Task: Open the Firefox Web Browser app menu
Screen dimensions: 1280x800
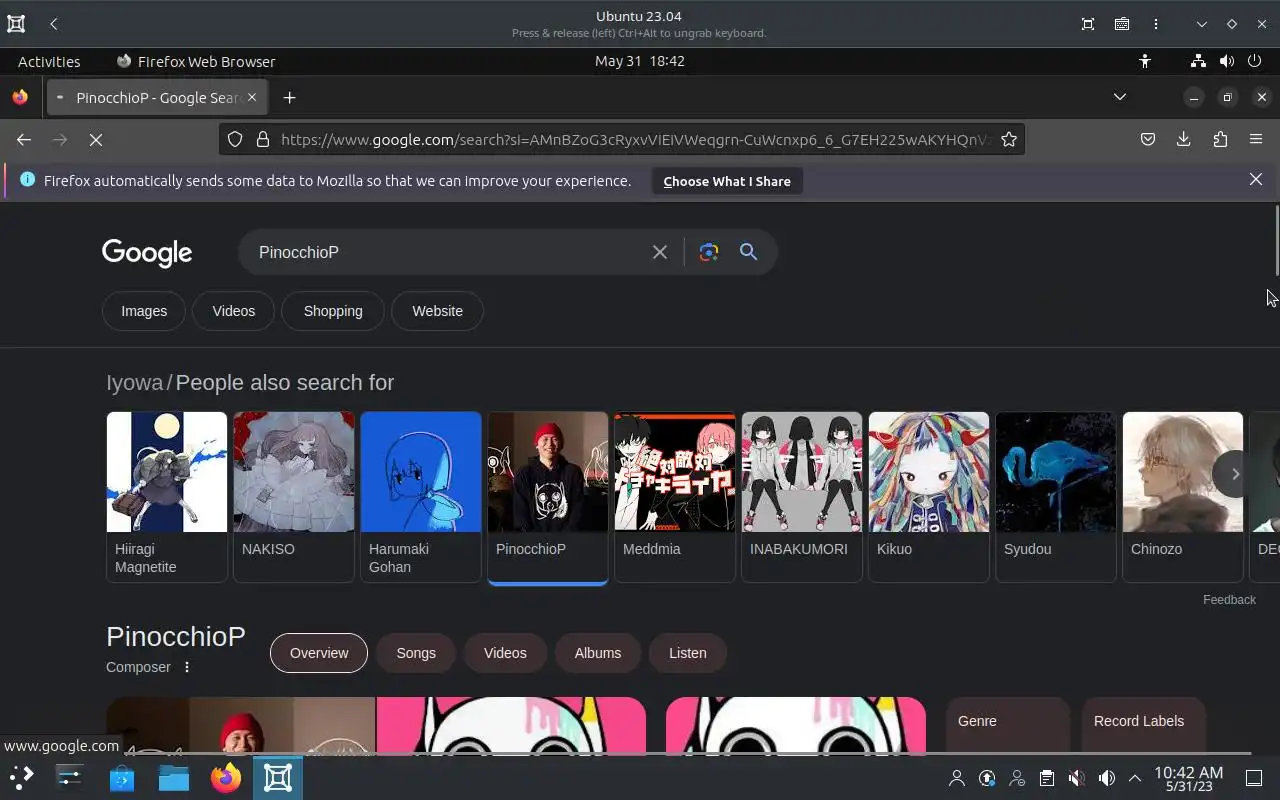Action: coord(196,61)
